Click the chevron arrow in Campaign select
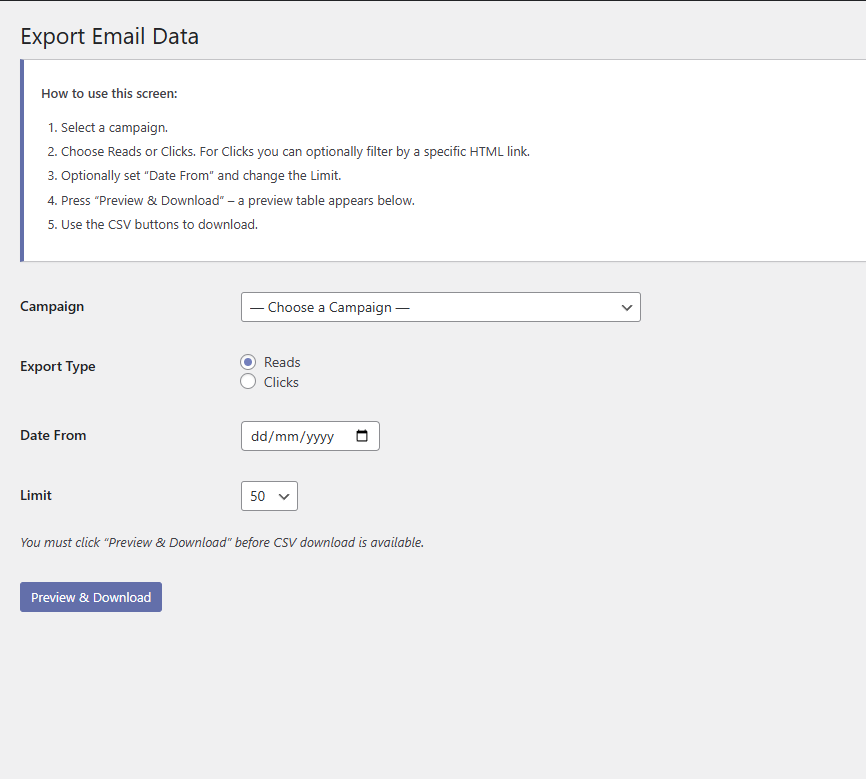Image resolution: width=866 pixels, height=779 pixels. coord(627,307)
